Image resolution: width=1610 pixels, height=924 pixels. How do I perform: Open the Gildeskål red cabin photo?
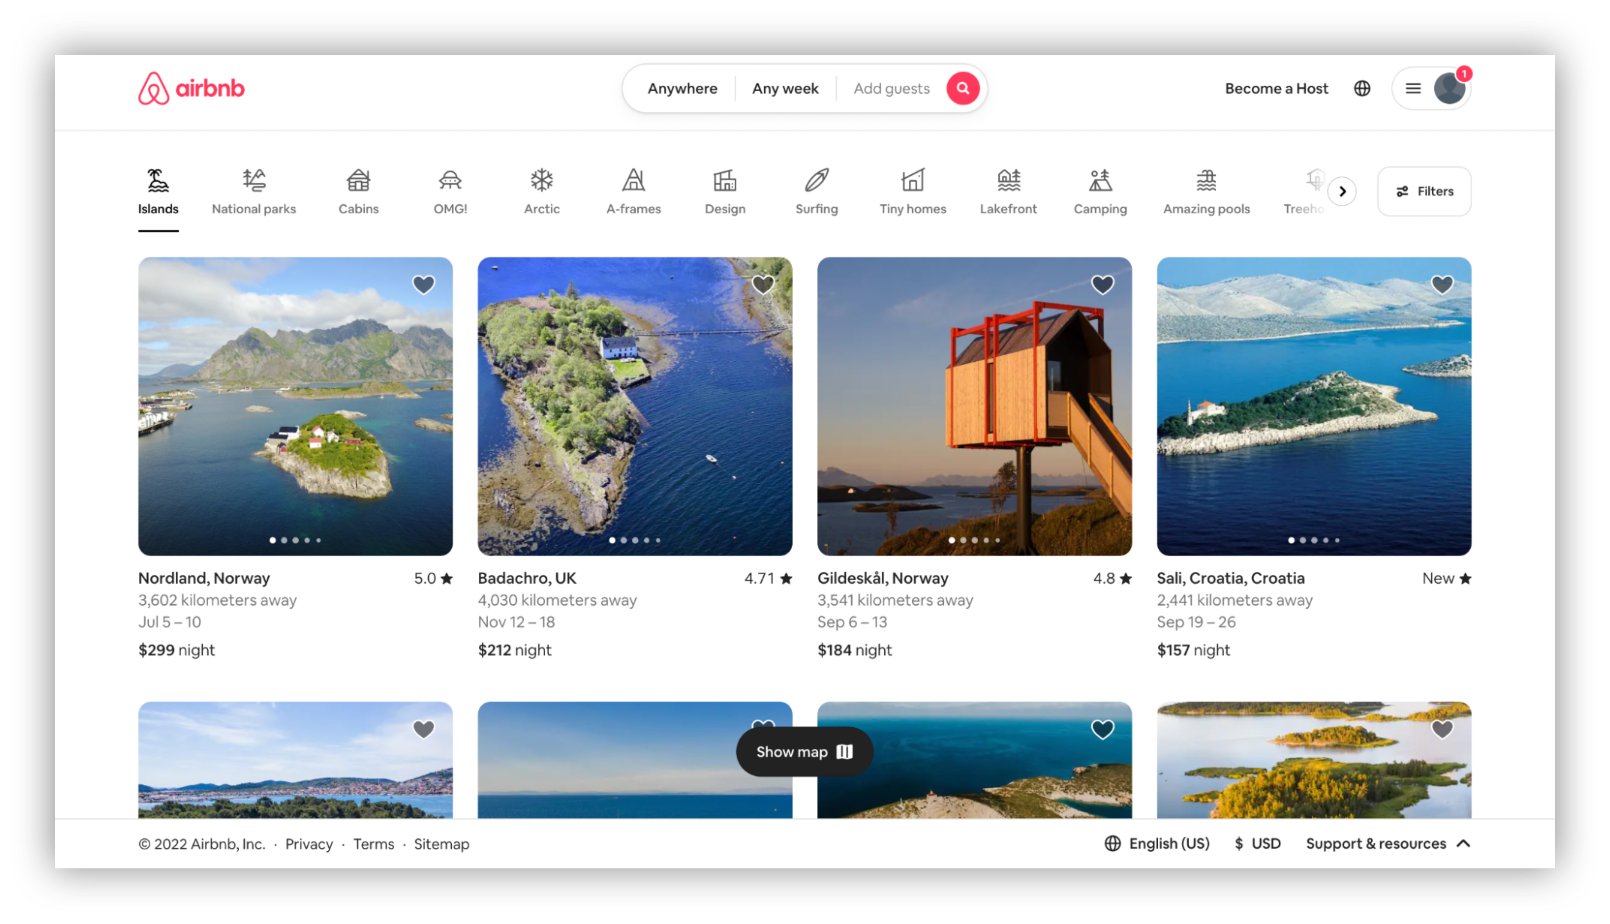point(975,406)
